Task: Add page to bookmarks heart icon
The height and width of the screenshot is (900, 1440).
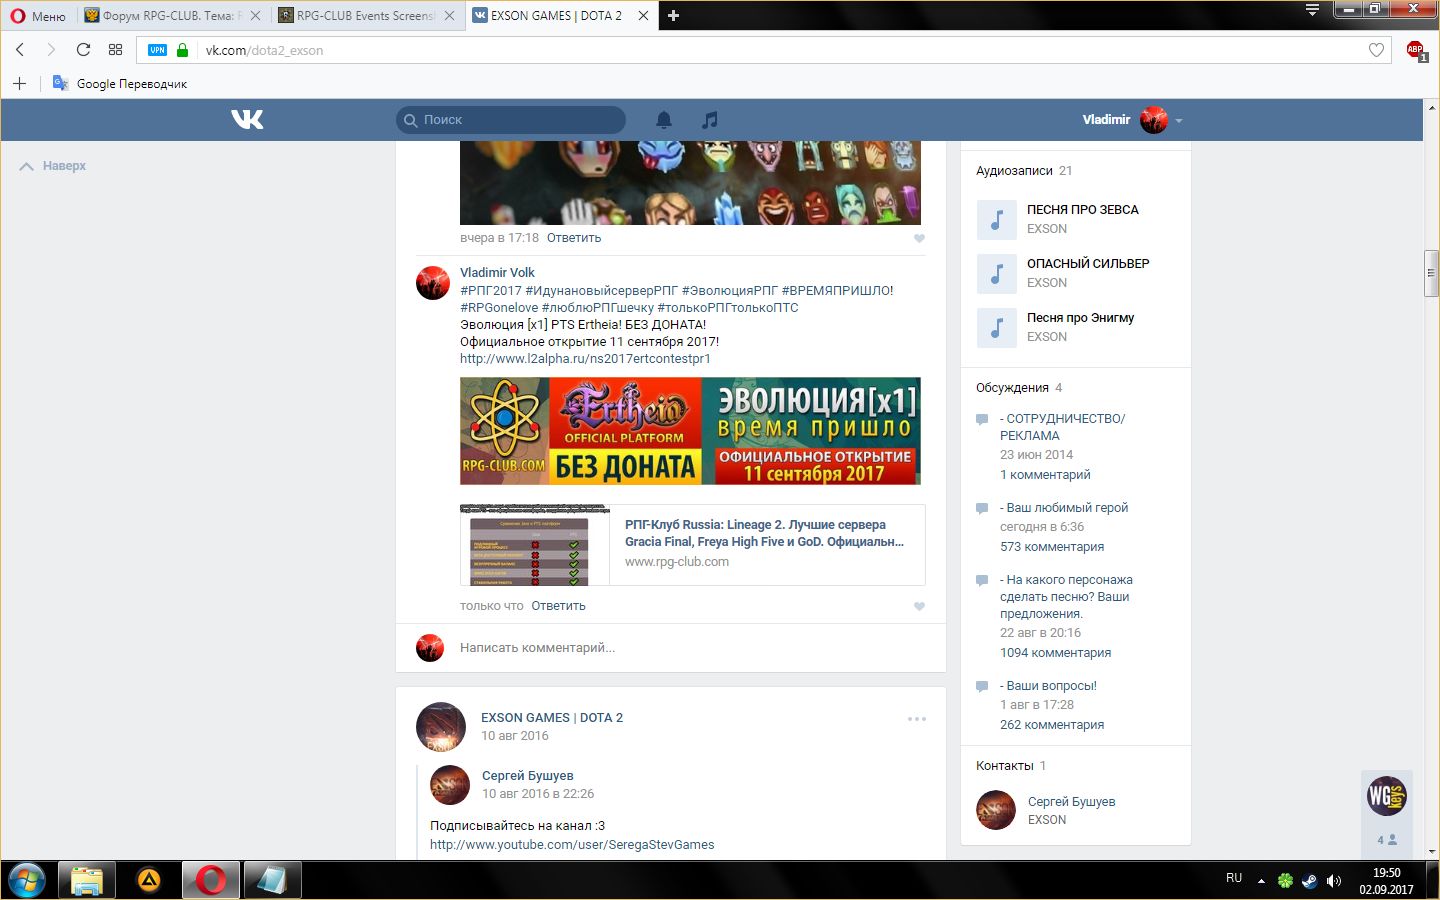Action: 1376,50
